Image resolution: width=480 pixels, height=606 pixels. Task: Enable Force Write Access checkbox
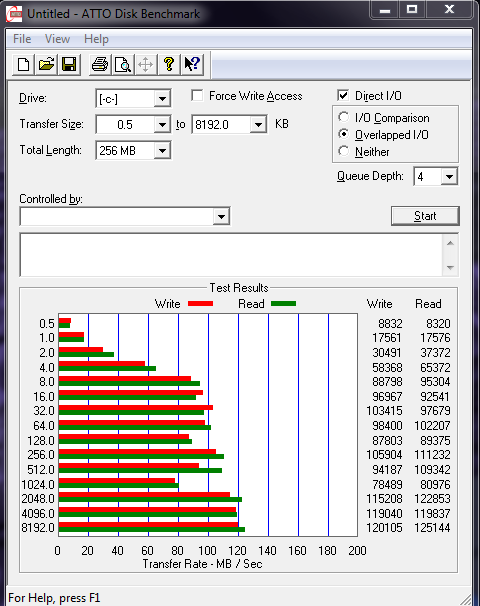(x=197, y=95)
